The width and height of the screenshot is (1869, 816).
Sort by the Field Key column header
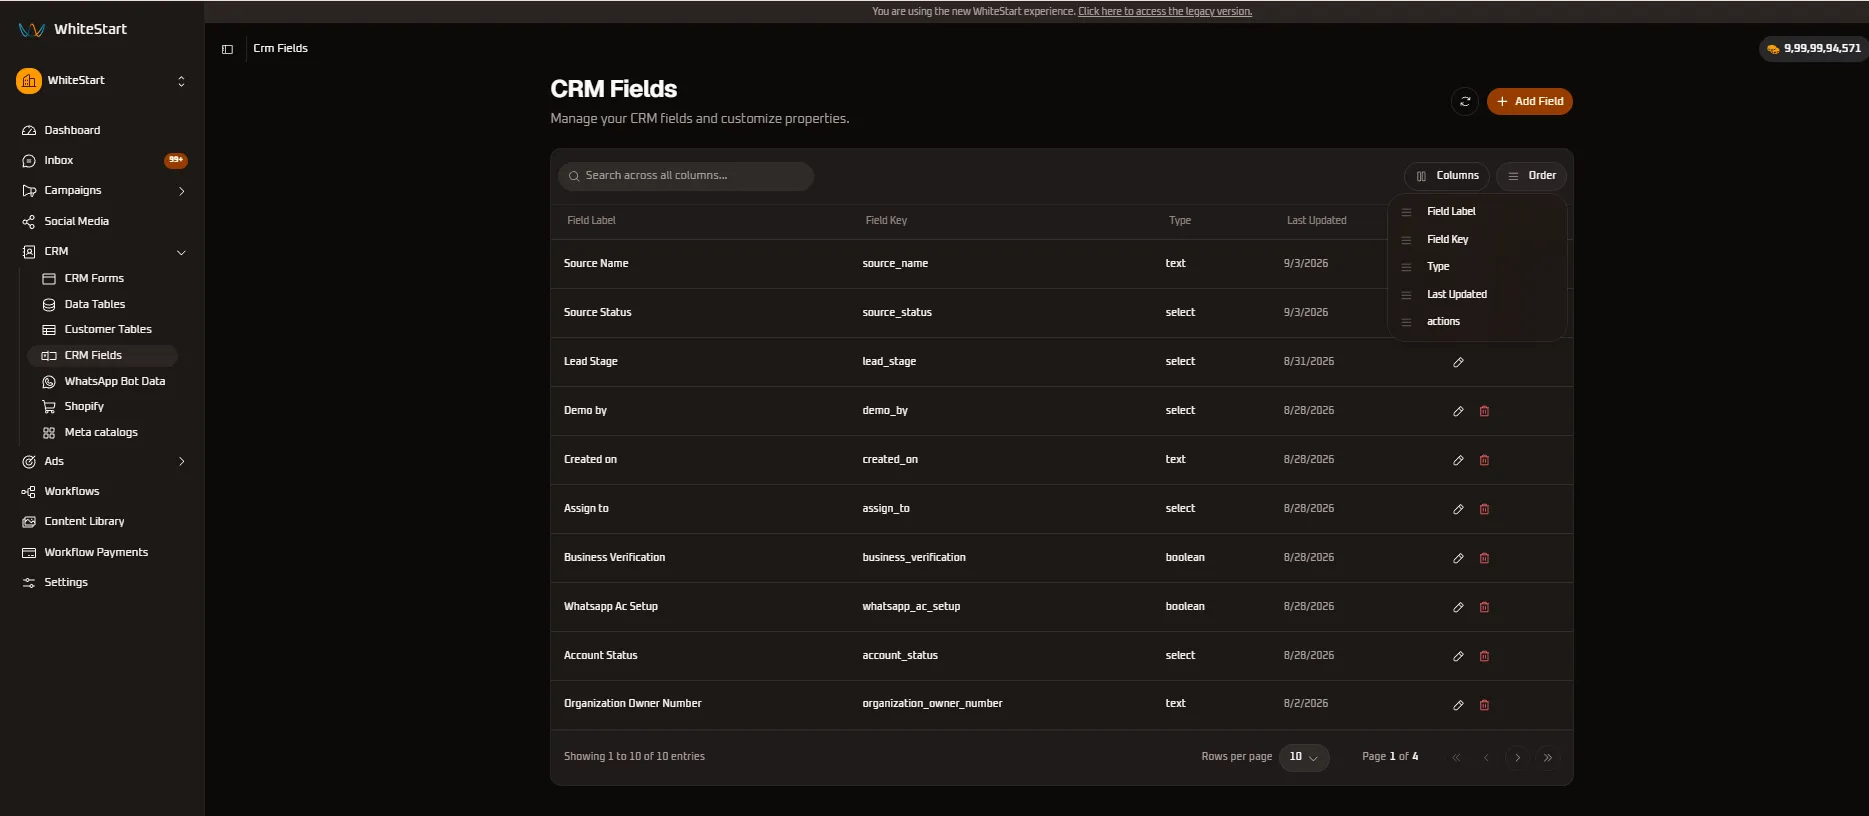(x=886, y=220)
